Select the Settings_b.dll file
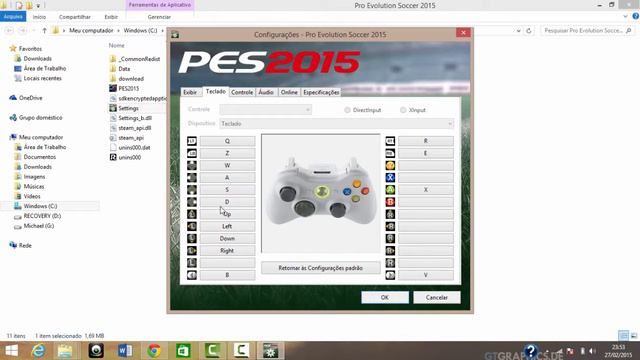Viewport: 640px width, 360px height. point(135,118)
